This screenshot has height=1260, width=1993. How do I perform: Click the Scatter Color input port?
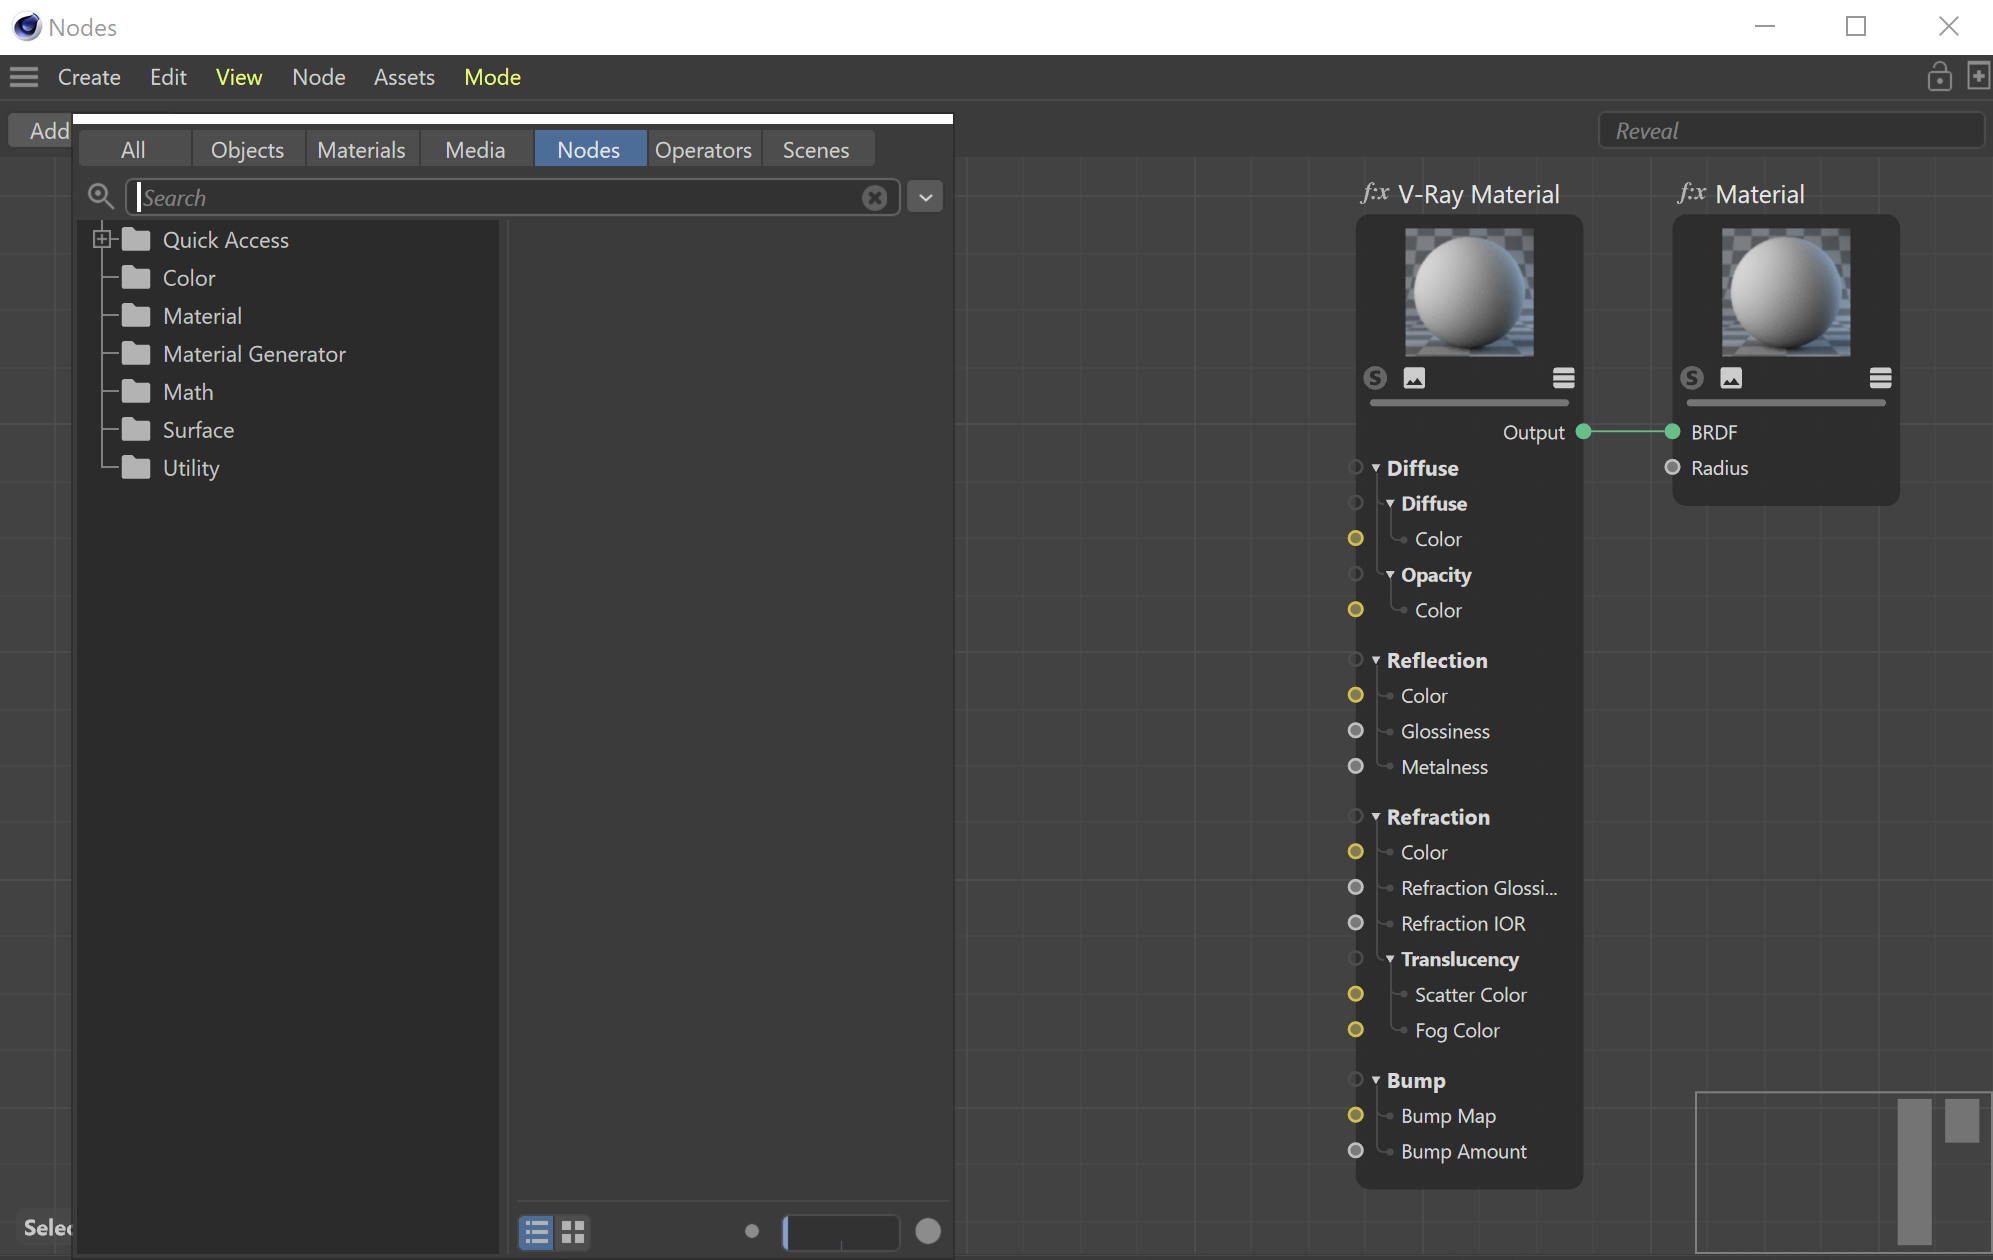pyautogui.click(x=1355, y=994)
